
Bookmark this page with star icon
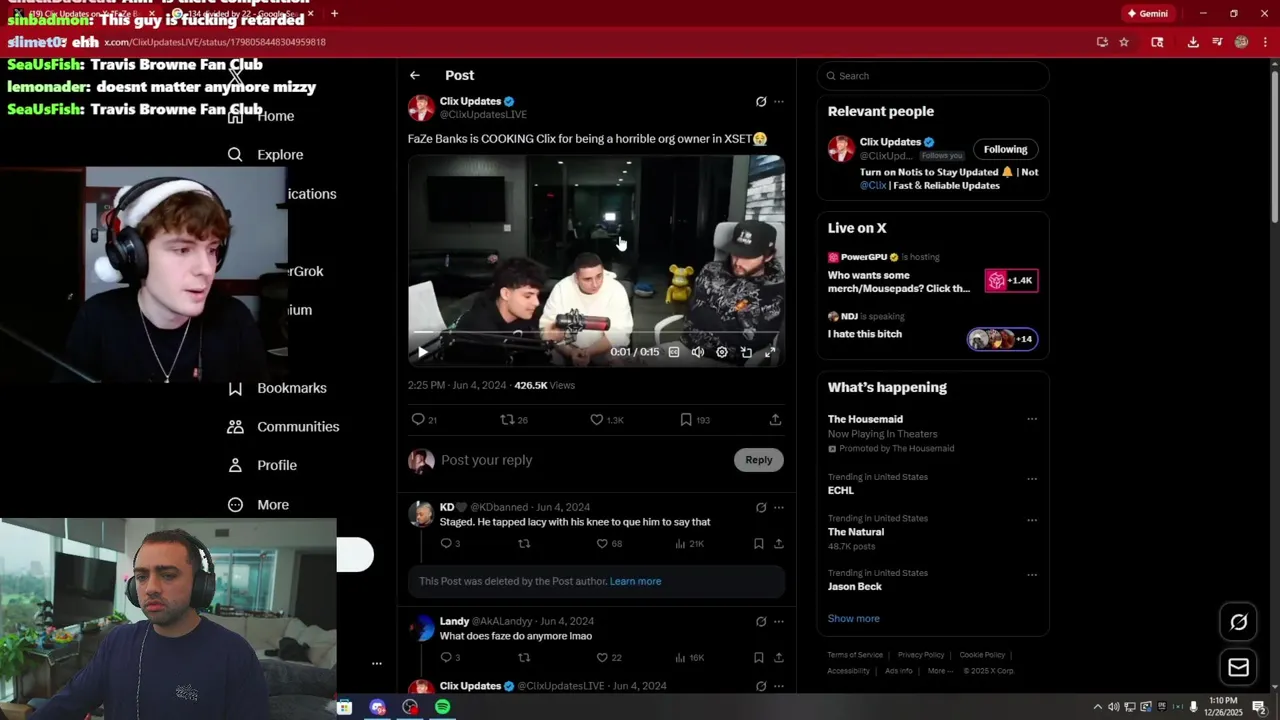1124,42
